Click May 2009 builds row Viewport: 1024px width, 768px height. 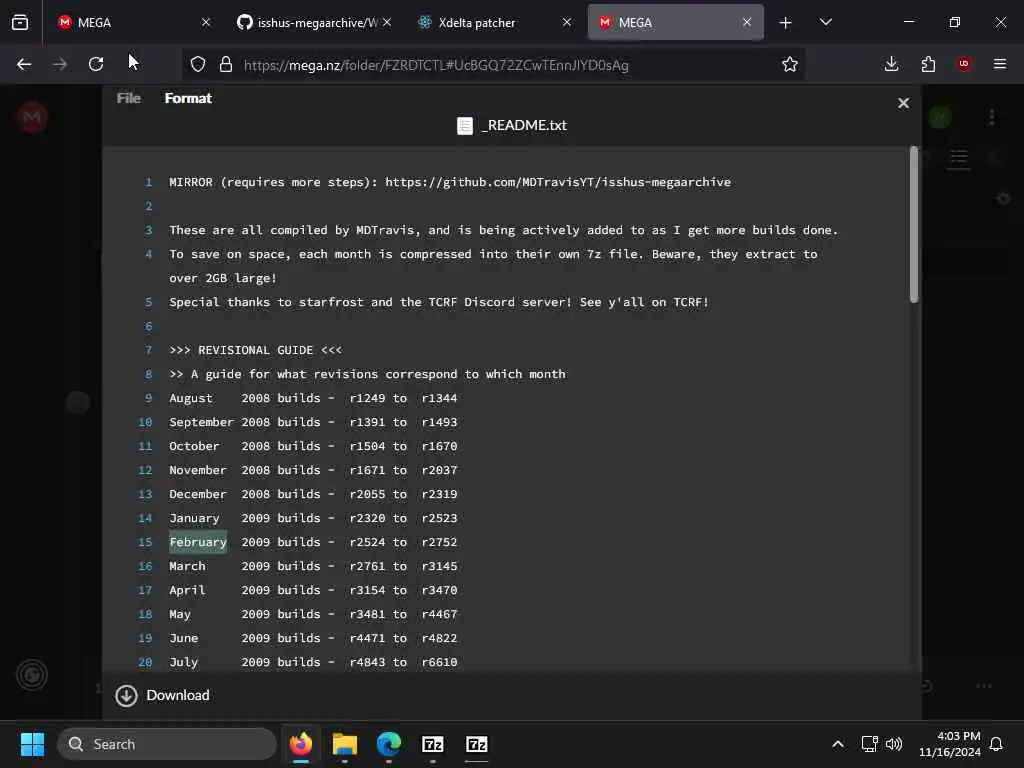[x=313, y=615]
